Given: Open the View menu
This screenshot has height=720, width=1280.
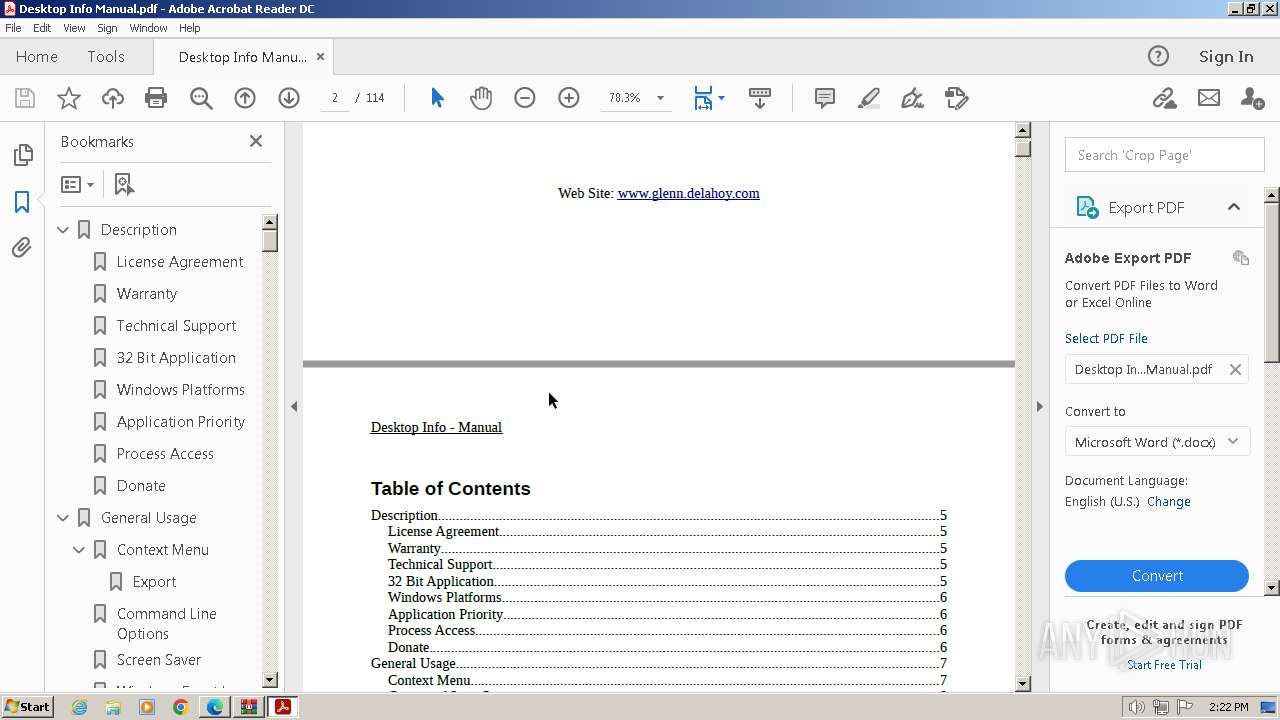Looking at the screenshot, I should (x=74, y=28).
